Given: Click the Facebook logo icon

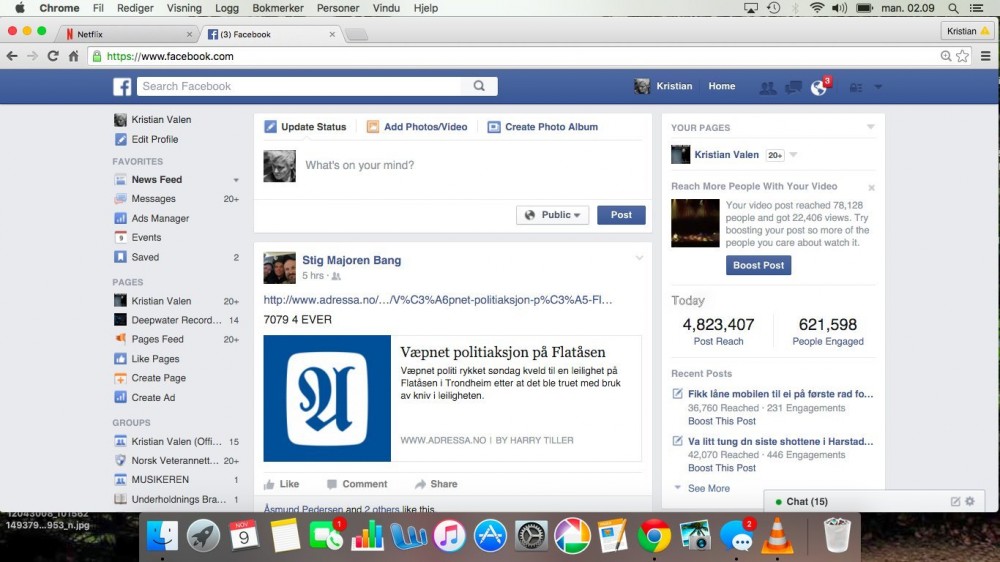Looking at the screenshot, I should tap(122, 86).
